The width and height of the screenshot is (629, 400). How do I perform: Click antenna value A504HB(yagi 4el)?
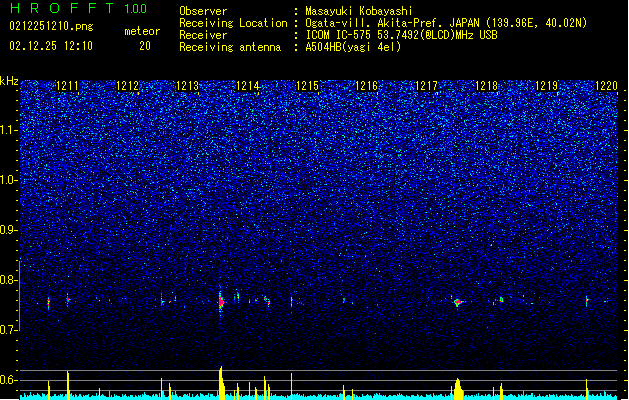[353, 47]
